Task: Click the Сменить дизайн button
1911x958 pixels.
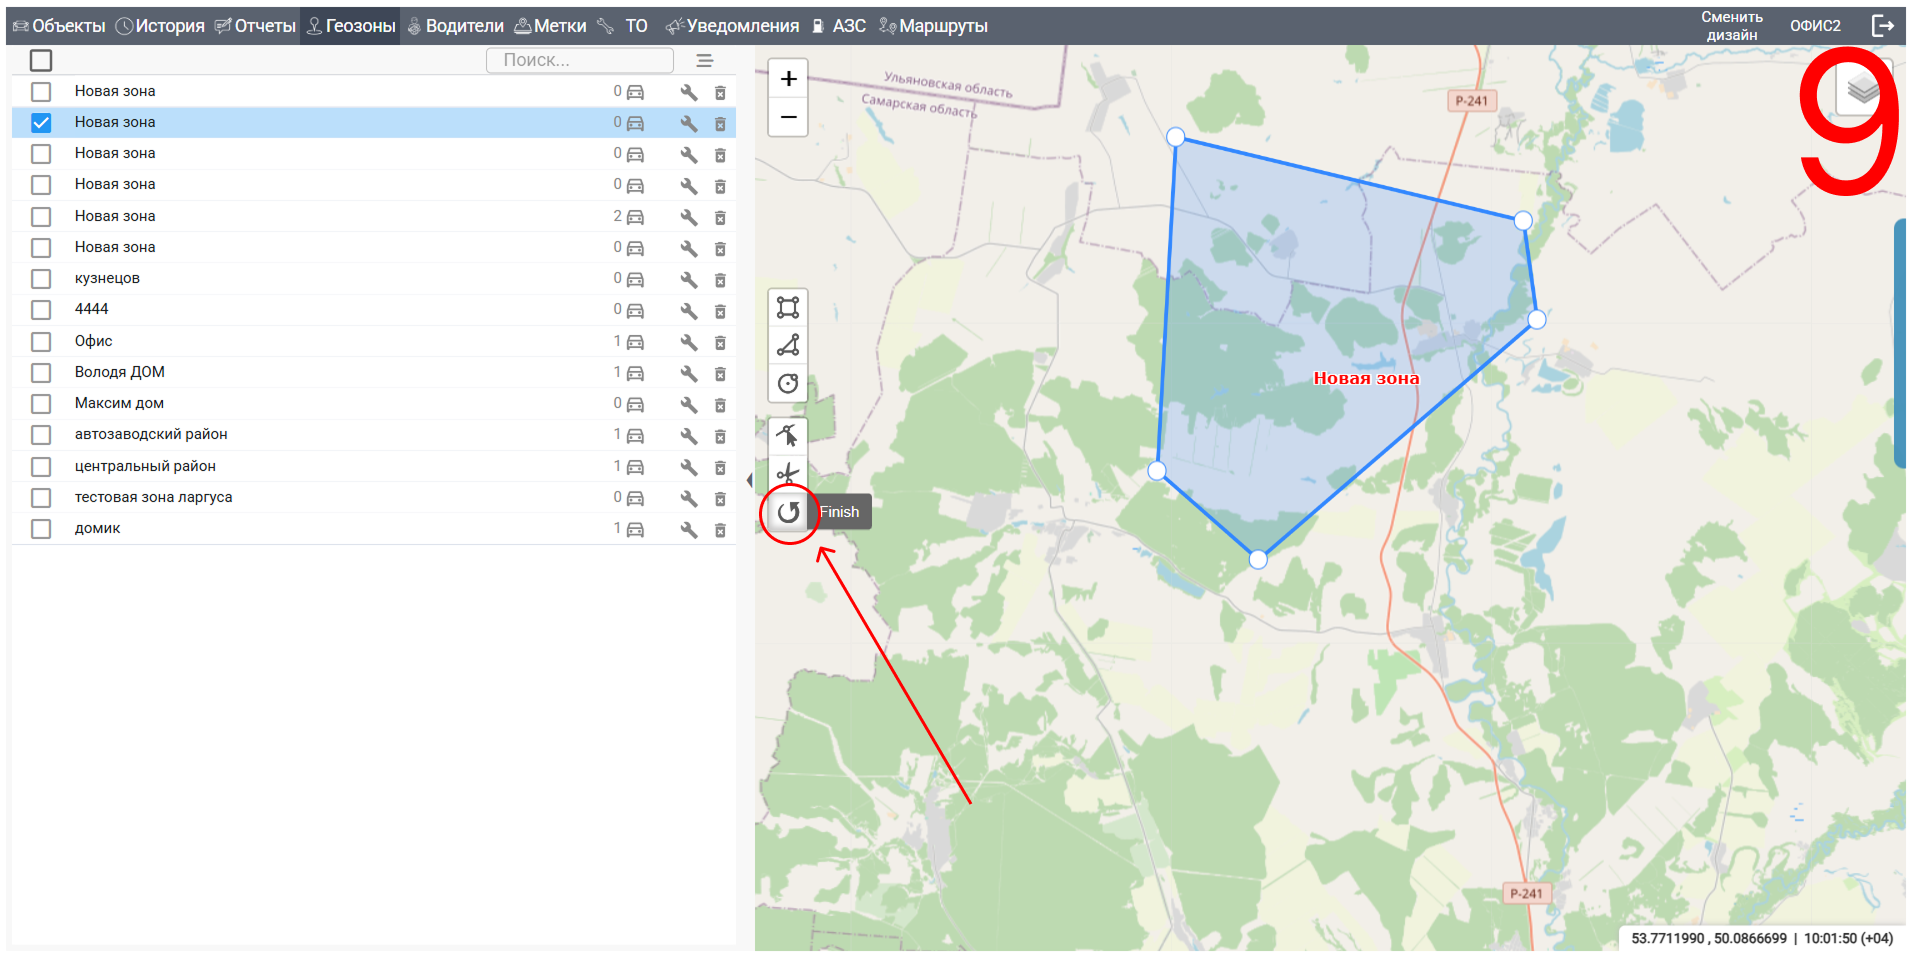Action: coord(1732,26)
